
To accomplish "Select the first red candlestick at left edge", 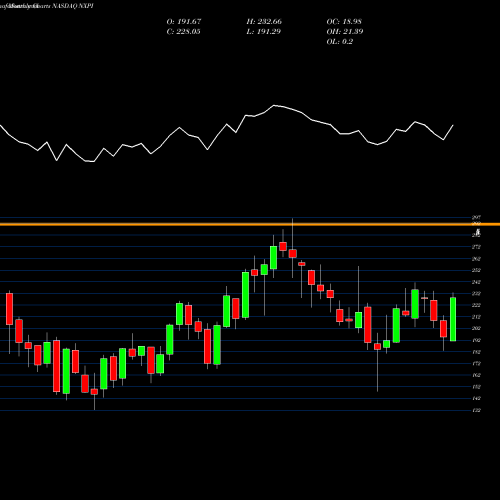I will tap(9, 309).
